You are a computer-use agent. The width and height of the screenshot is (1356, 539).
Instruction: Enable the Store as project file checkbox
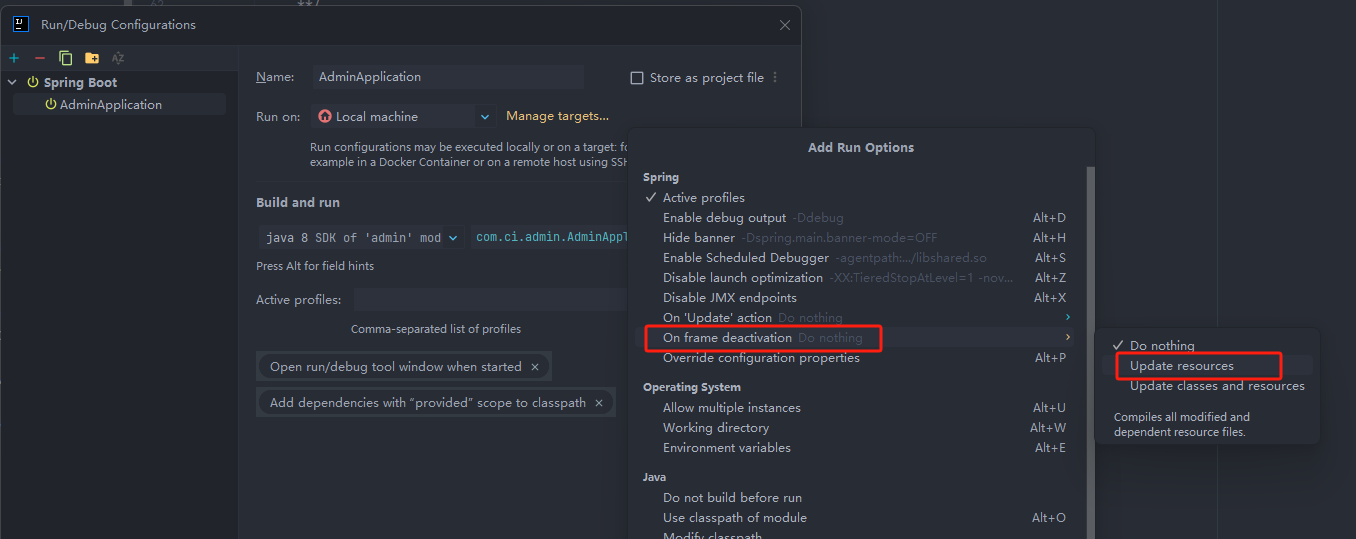[637, 78]
